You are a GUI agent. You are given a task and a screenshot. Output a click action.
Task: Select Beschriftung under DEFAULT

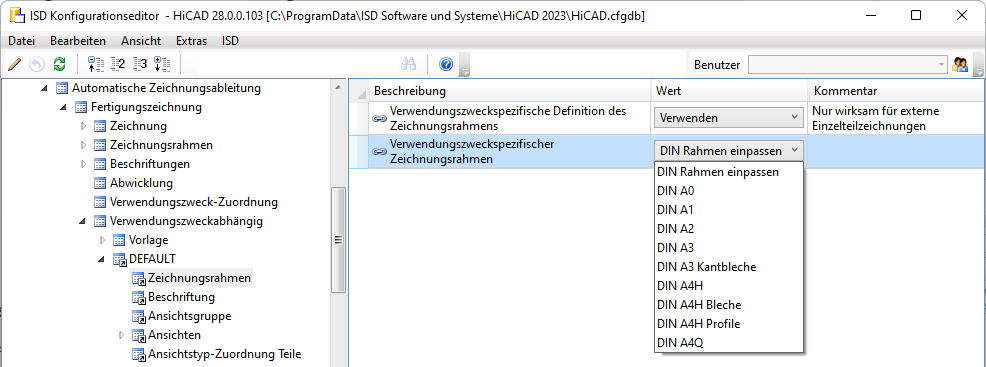[x=181, y=297]
